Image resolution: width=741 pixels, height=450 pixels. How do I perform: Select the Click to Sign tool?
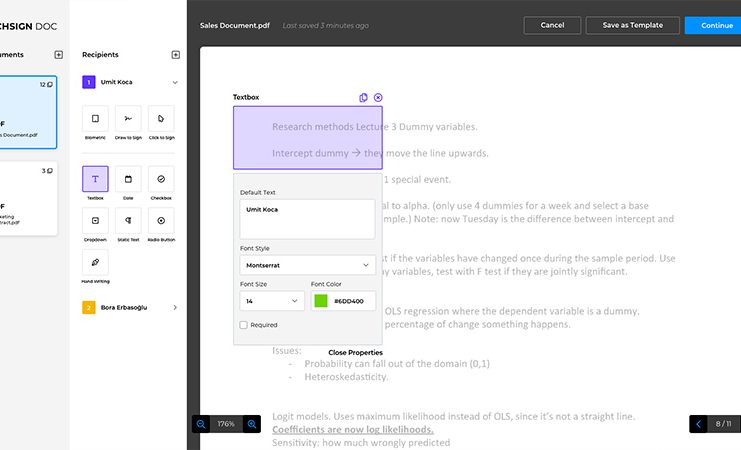tap(161, 119)
